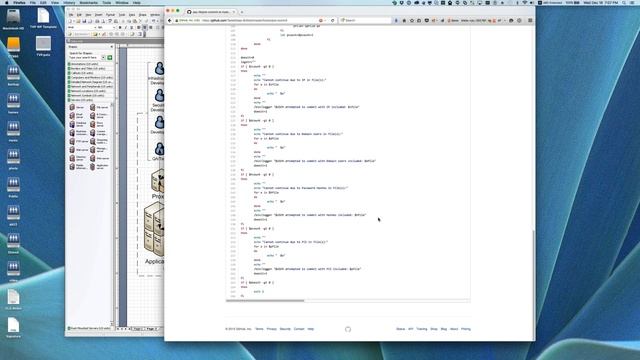This screenshot has width=640, height=360.
Task: Click the Blog footer link
Action: [444, 329]
